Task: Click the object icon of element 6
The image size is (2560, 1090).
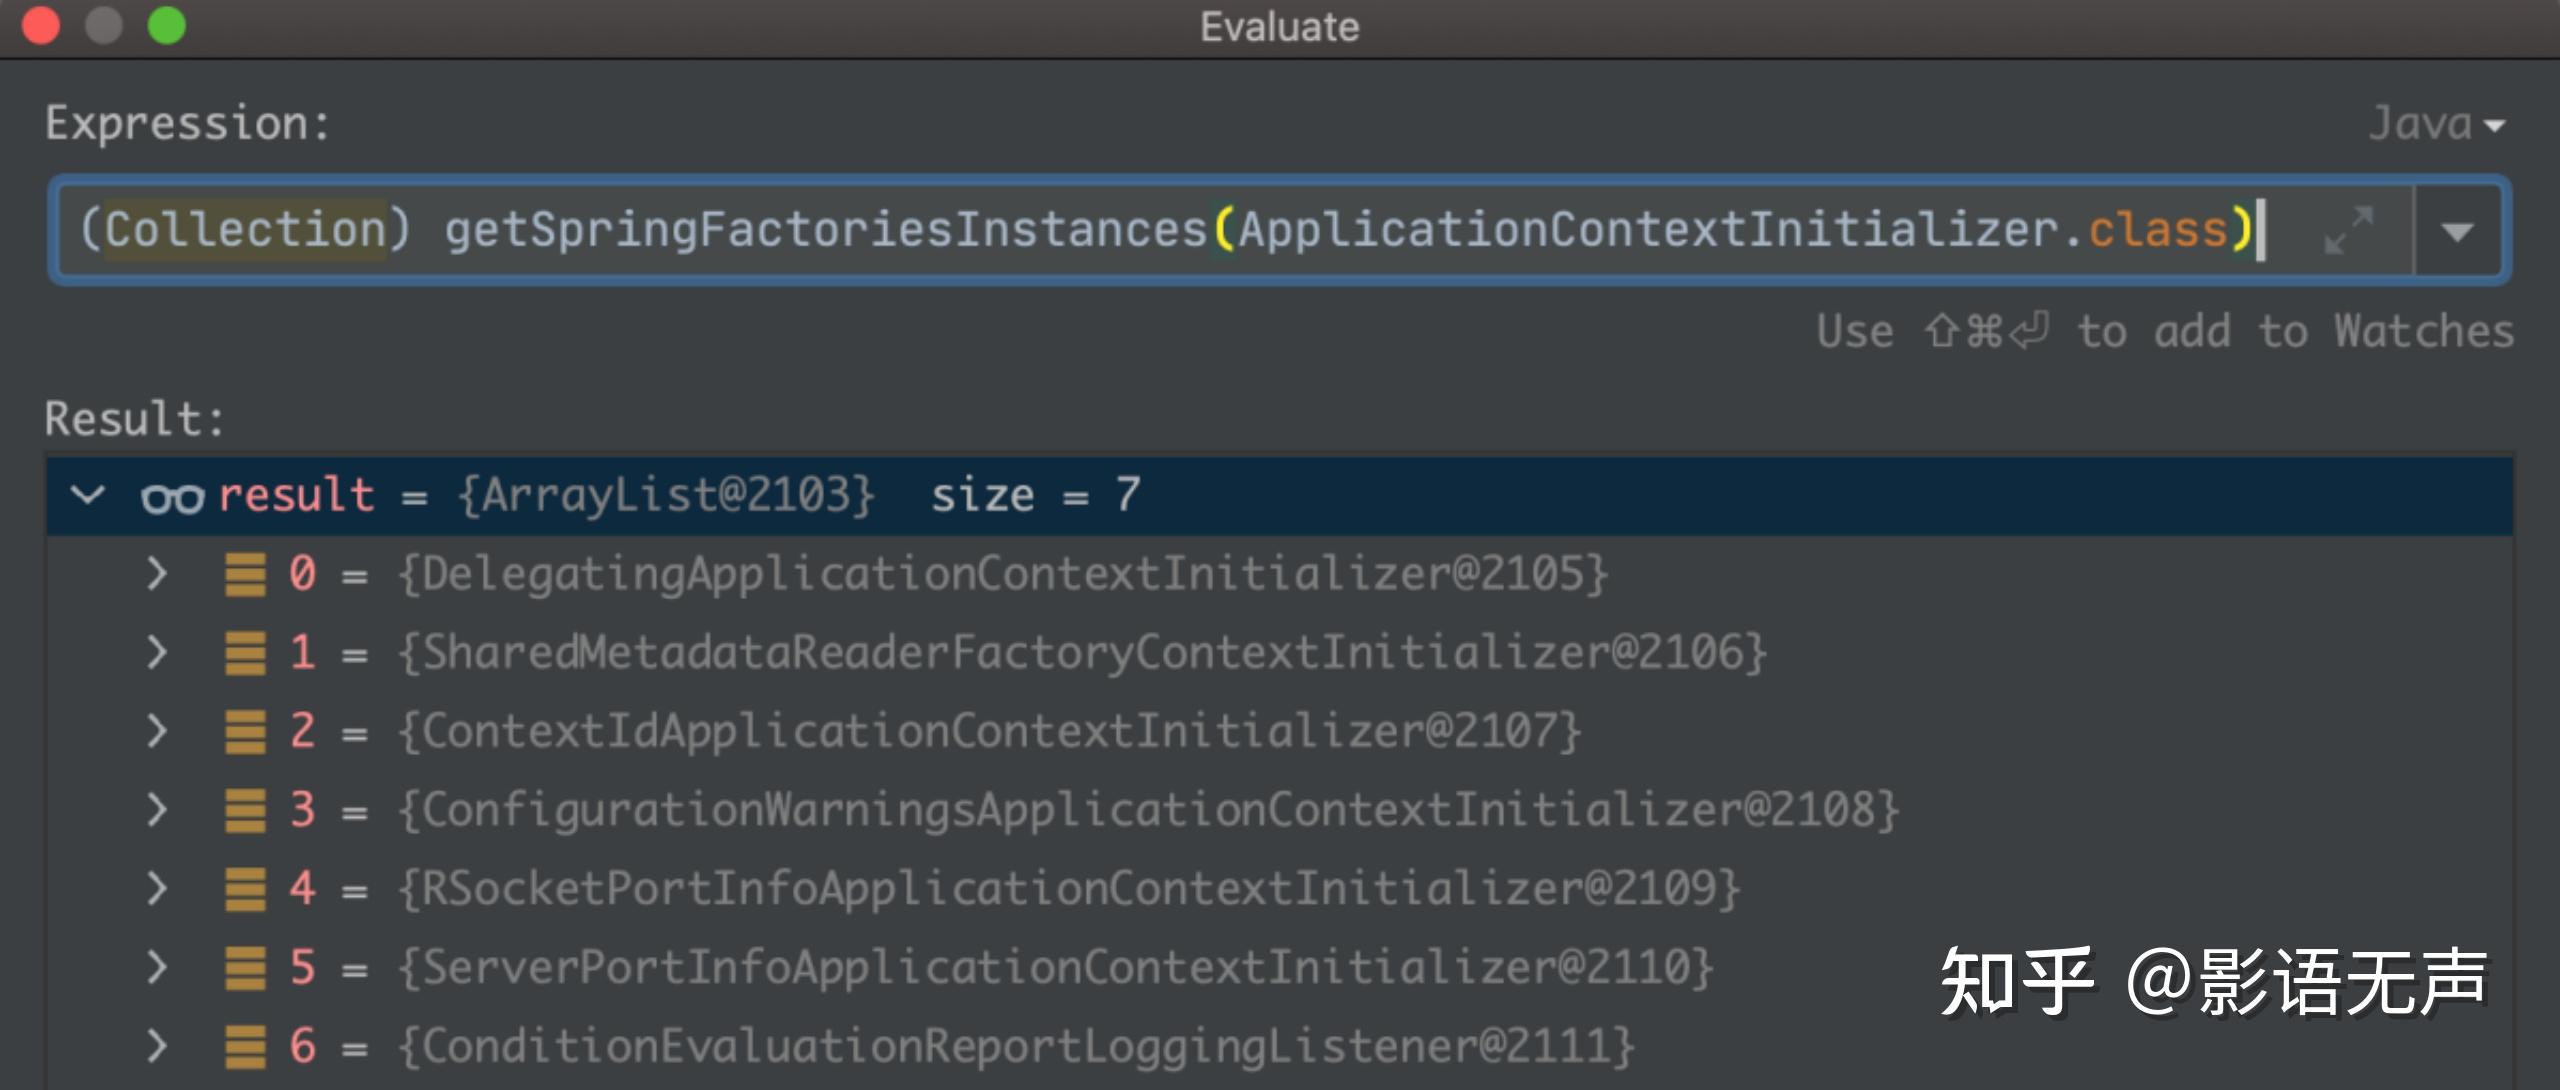Action: click(245, 1047)
